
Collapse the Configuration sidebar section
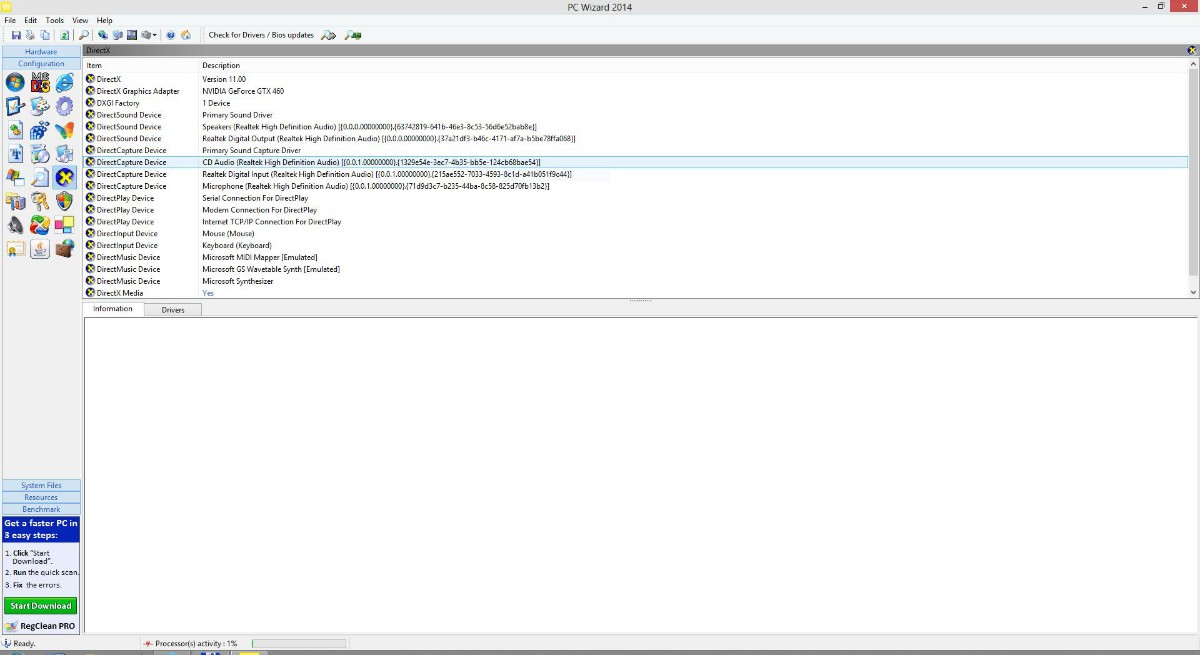41,63
